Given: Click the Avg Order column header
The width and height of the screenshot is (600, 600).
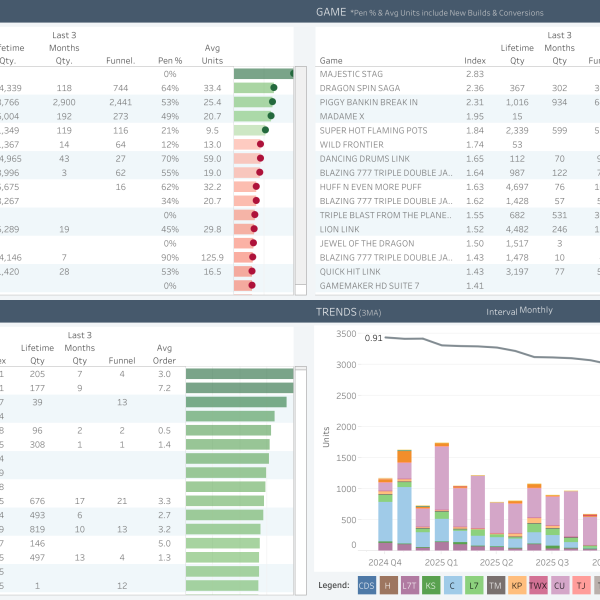Looking at the screenshot, I should coord(164,354).
